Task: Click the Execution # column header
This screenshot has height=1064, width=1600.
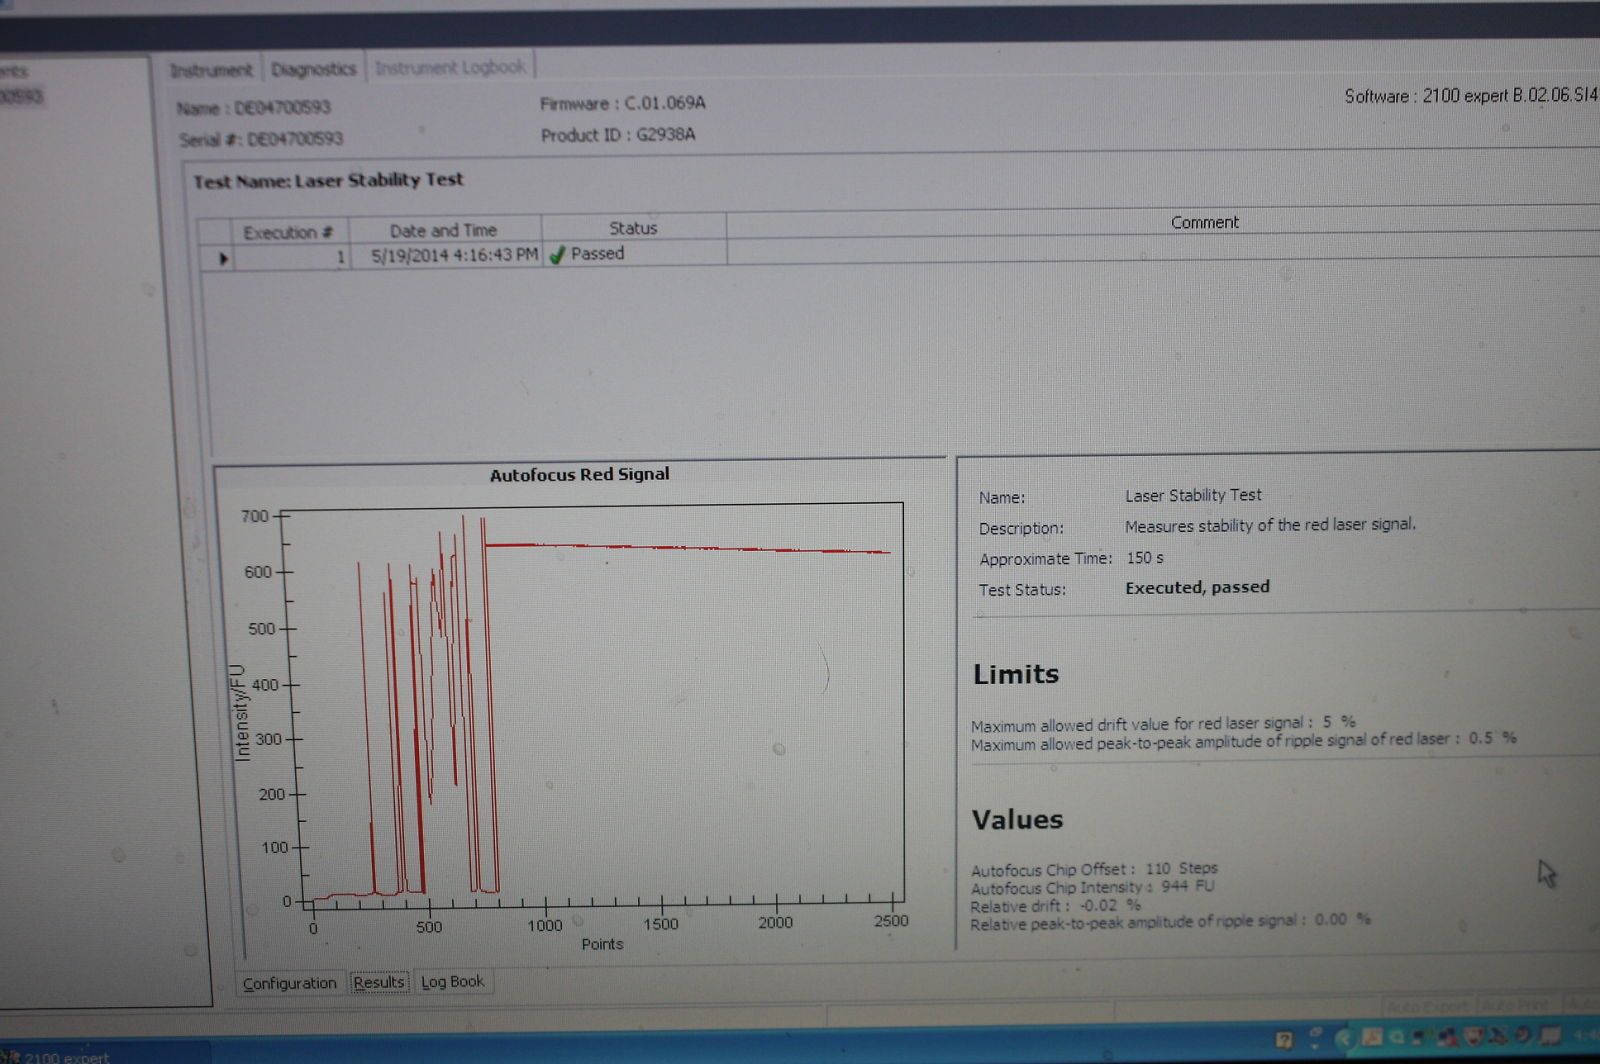Action: coord(287,232)
